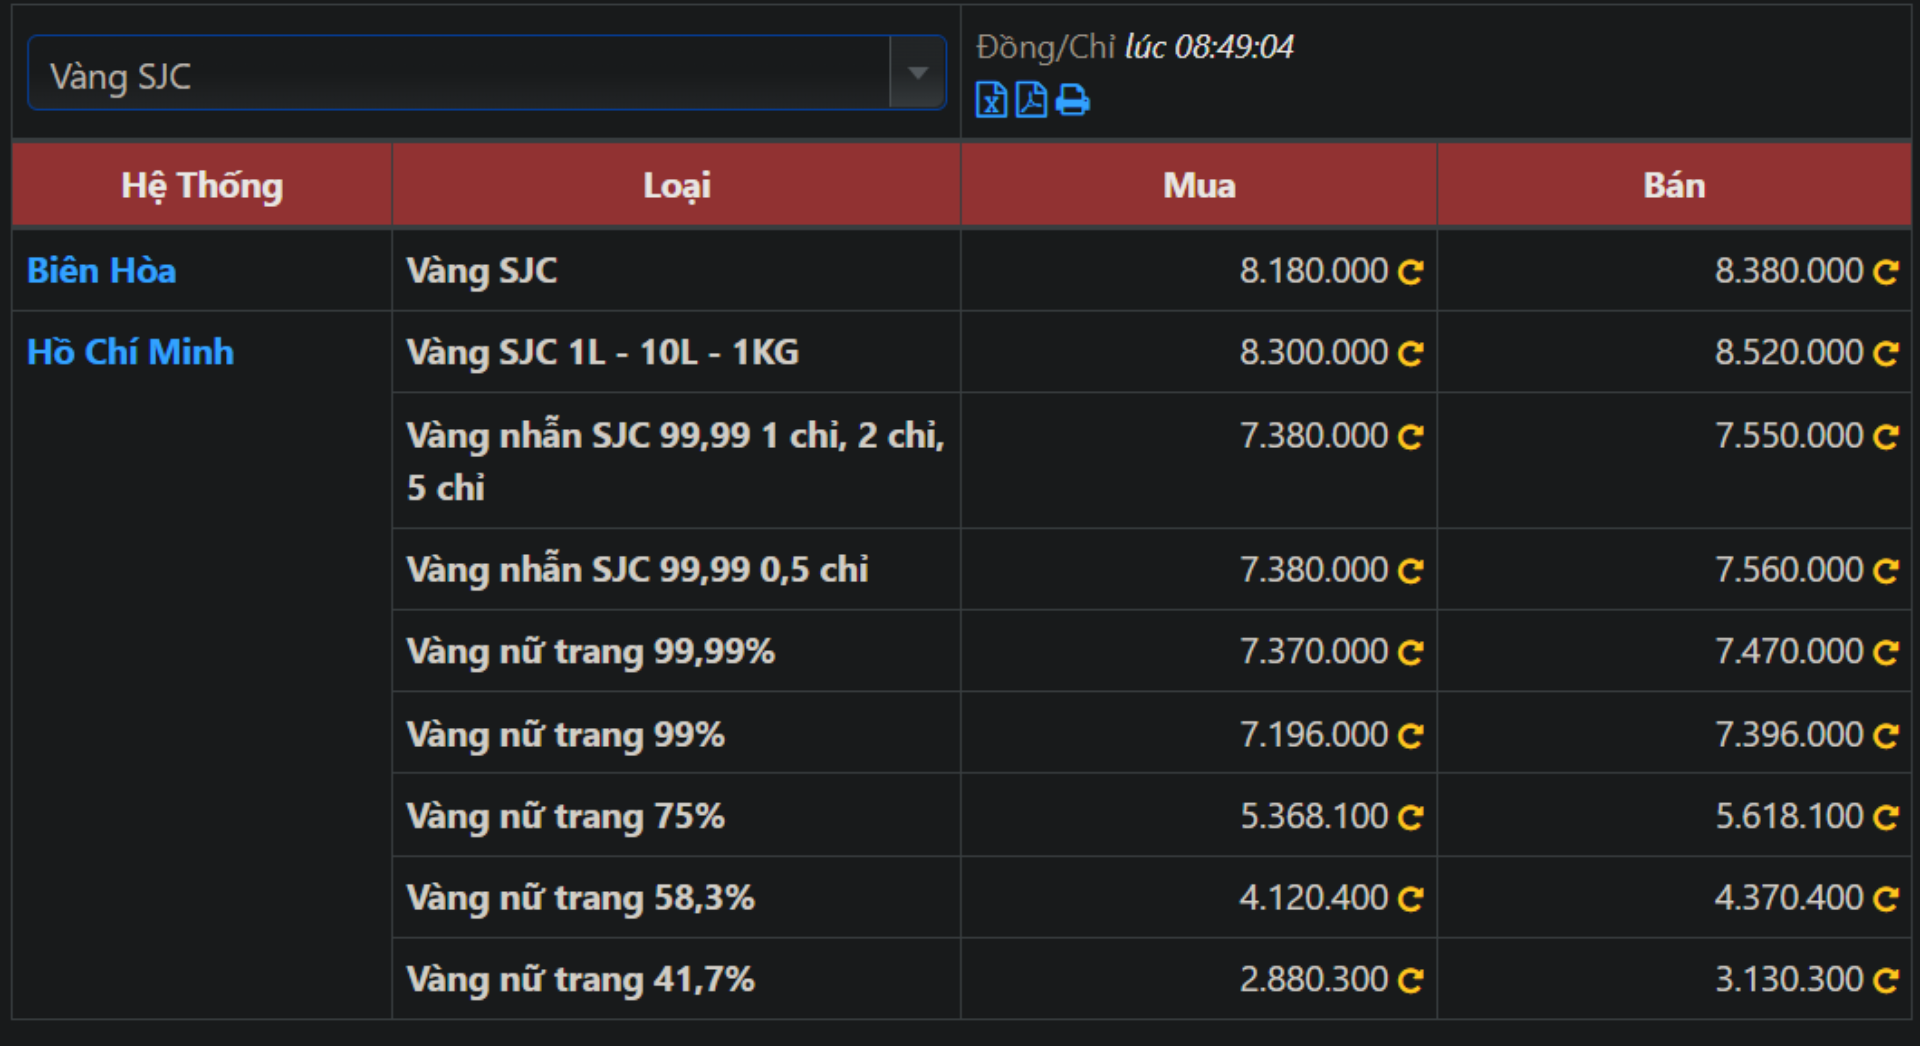The image size is (1920, 1046).
Task: Click currency icon beside Mua 5.368.100
Action: (x=1410, y=818)
